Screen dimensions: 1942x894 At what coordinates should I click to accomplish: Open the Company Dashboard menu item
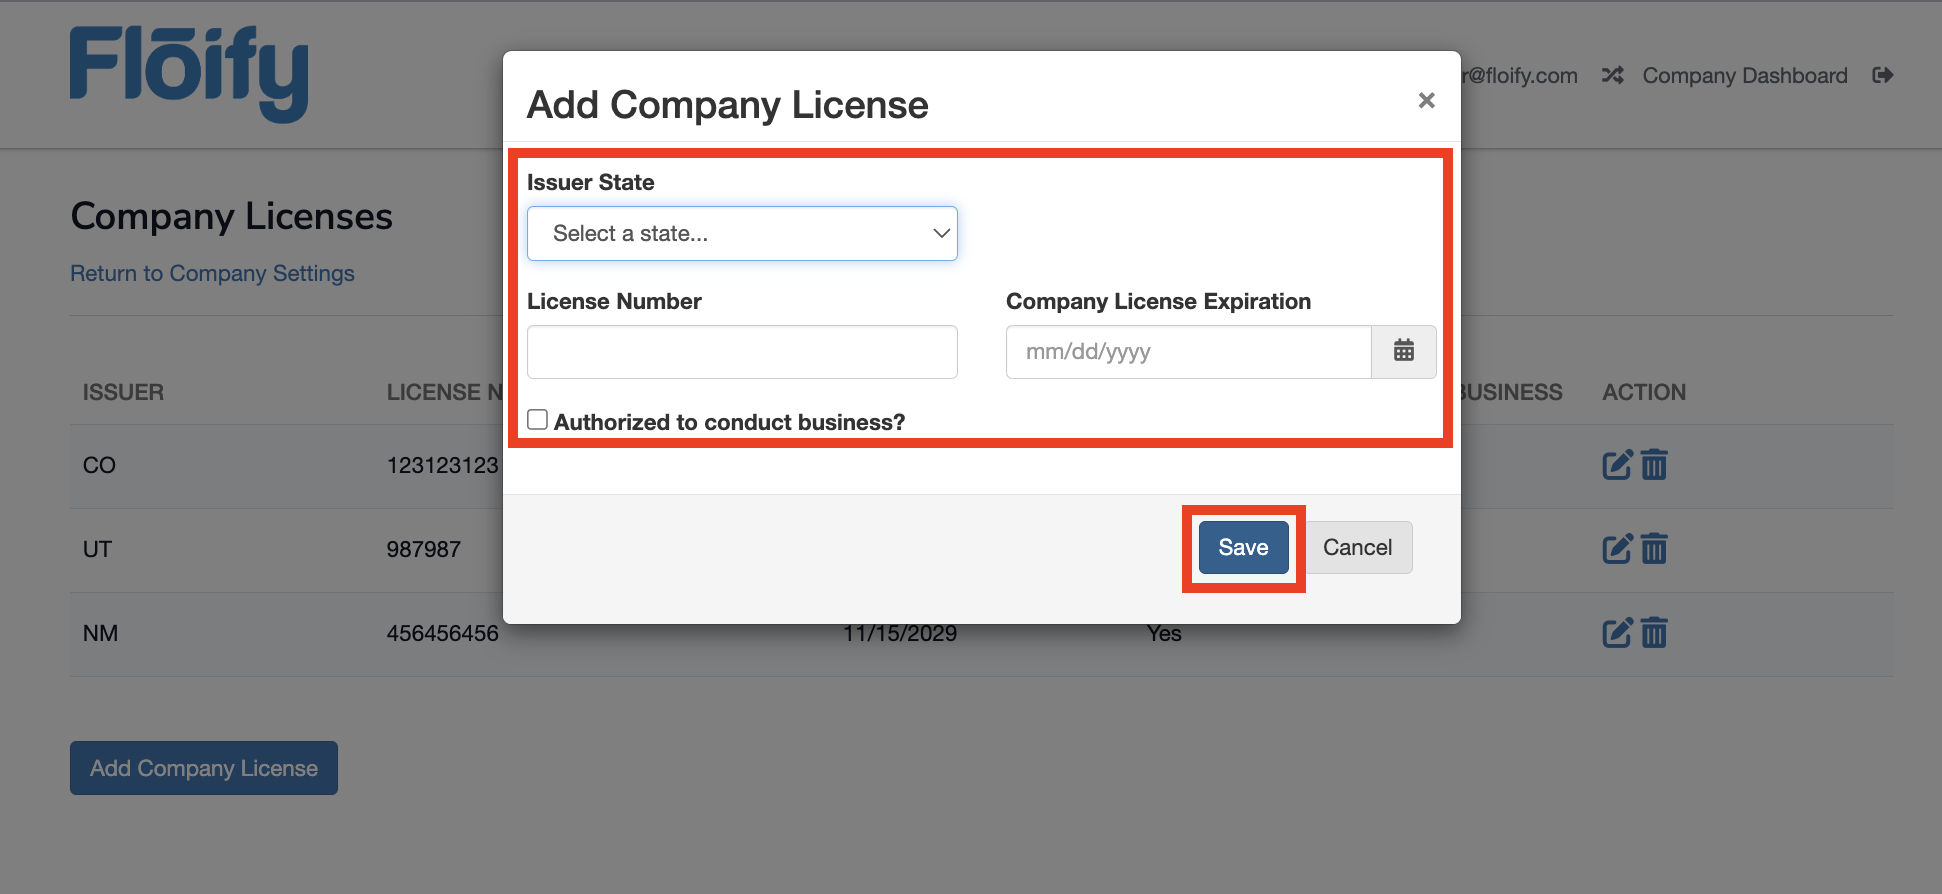1744,76
